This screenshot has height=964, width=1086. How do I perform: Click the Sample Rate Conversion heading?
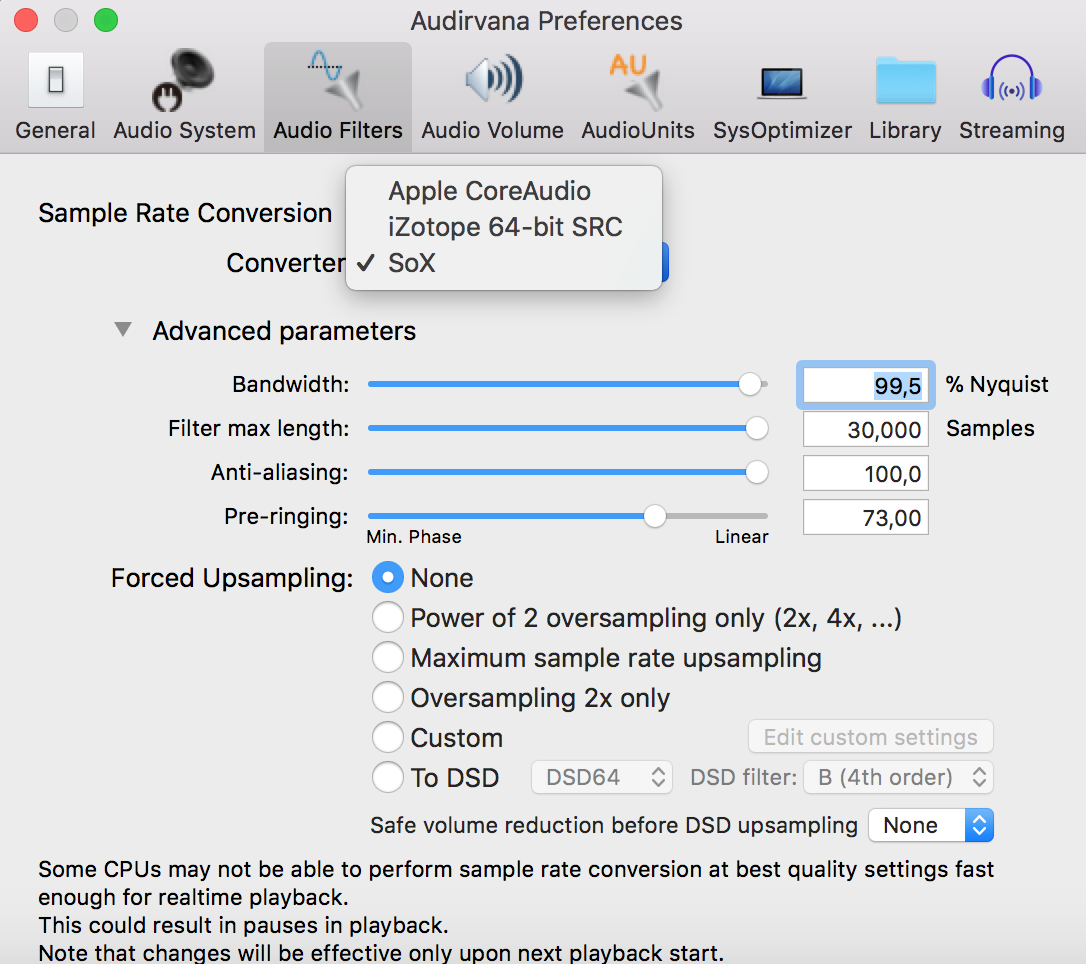[185, 213]
